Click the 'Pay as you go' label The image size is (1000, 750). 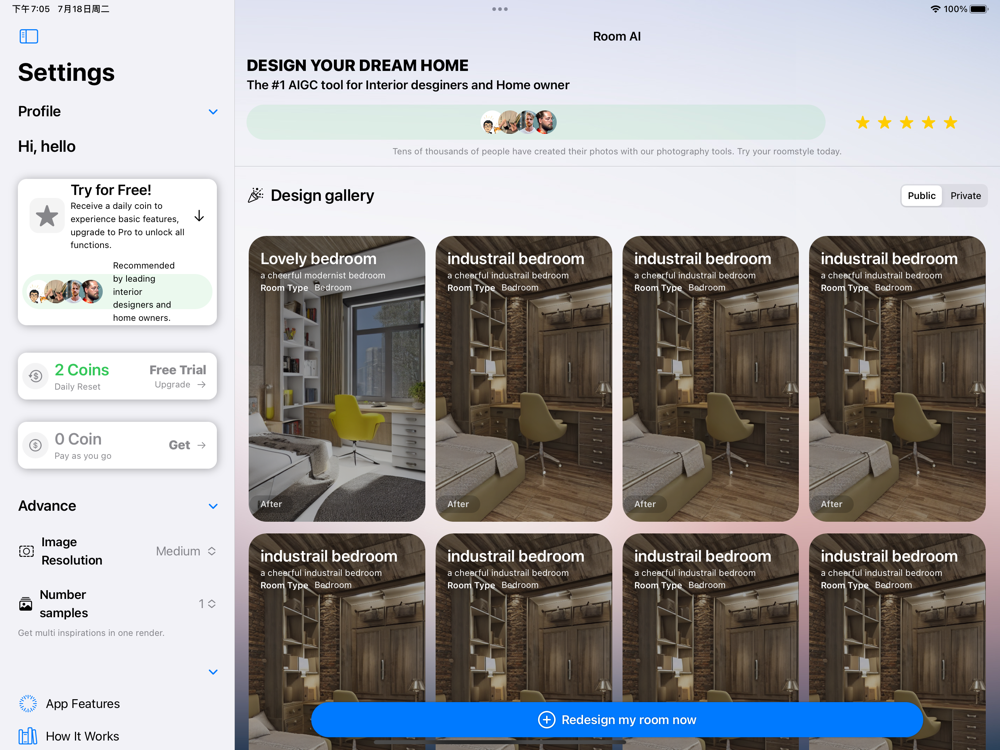click(x=83, y=456)
